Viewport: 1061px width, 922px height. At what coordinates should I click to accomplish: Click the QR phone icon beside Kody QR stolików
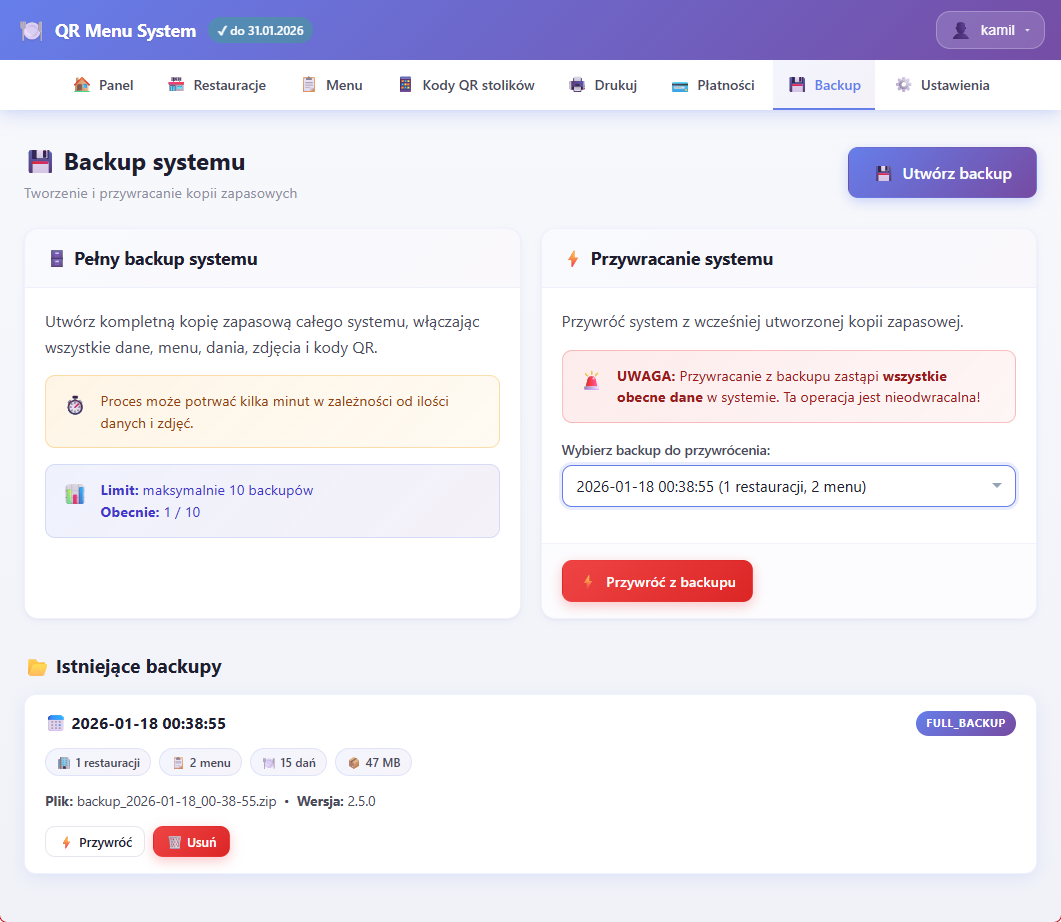(x=405, y=85)
